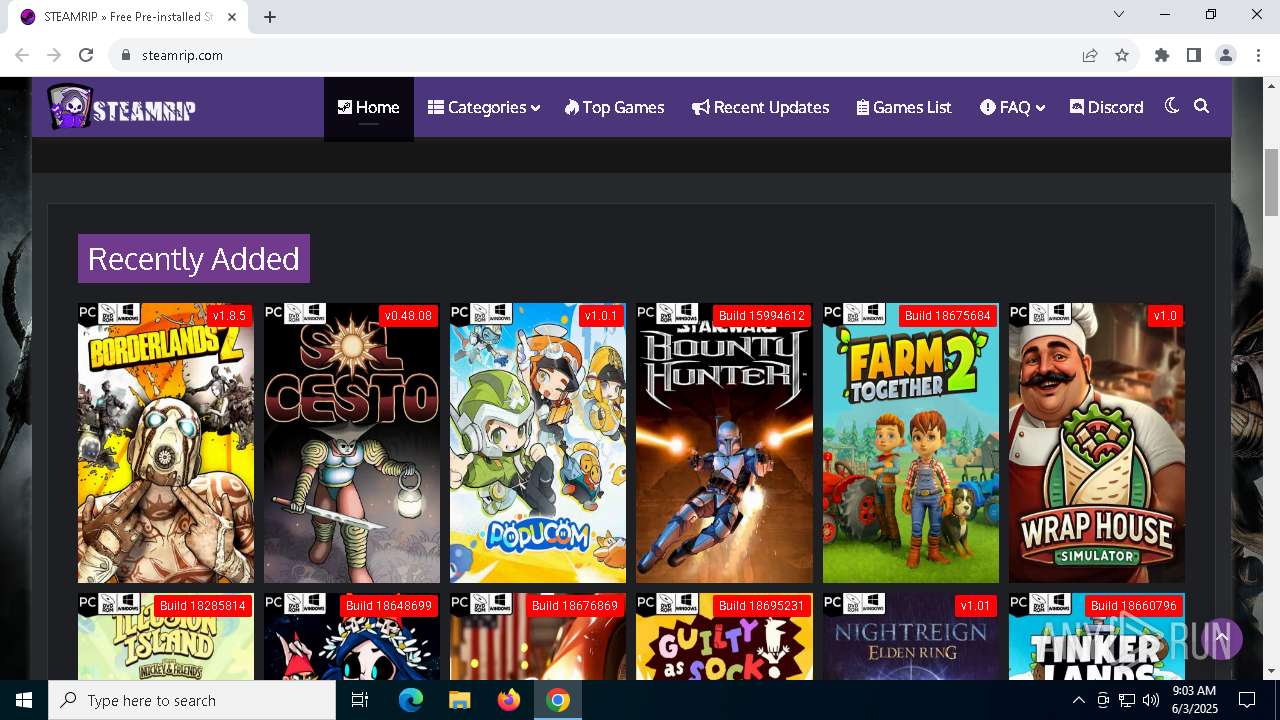The width and height of the screenshot is (1280, 720).
Task: Open File Explorer from taskbar
Action: [460, 700]
